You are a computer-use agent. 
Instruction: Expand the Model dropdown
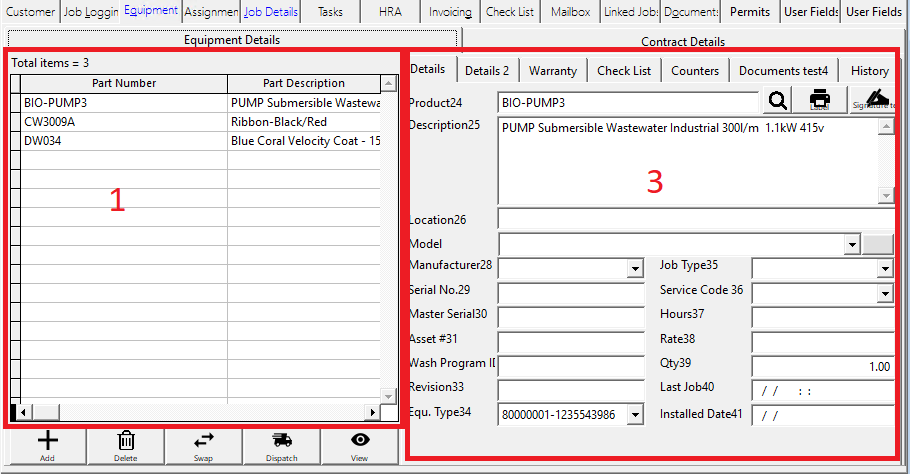click(851, 244)
